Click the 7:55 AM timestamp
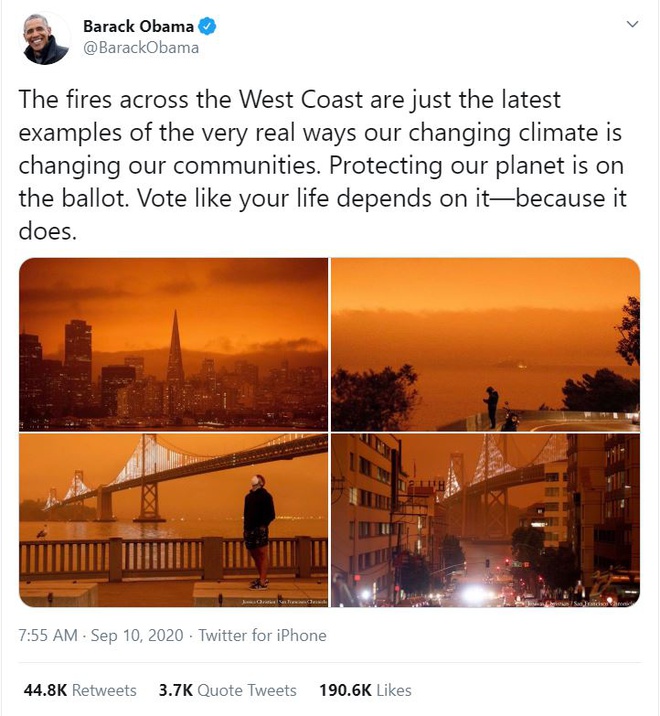The width and height of the screenshot is (660, 716). click(49, 635)
